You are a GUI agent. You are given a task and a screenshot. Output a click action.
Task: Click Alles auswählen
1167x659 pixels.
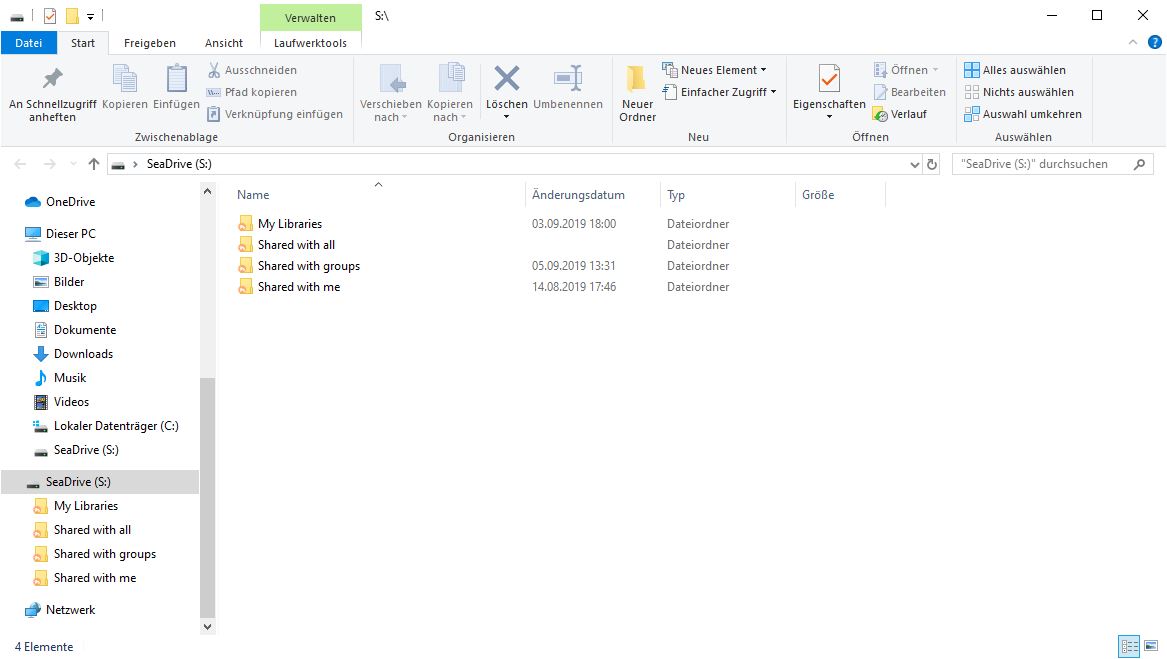(x=1015, y=70)
